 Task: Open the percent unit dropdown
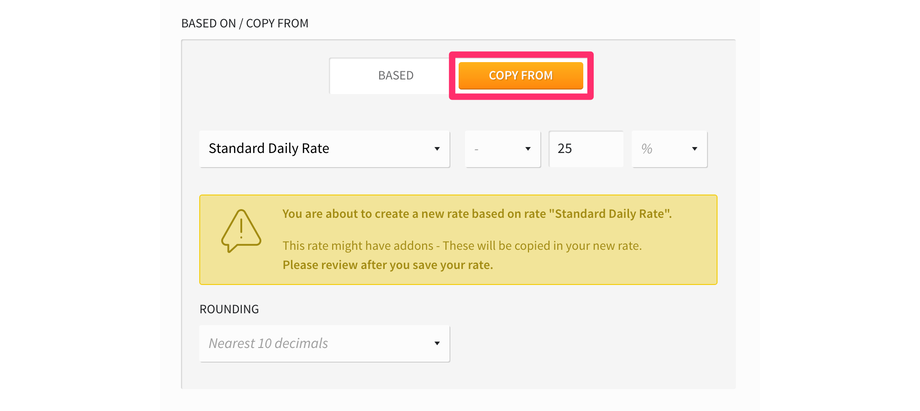(x=669, y=149)
